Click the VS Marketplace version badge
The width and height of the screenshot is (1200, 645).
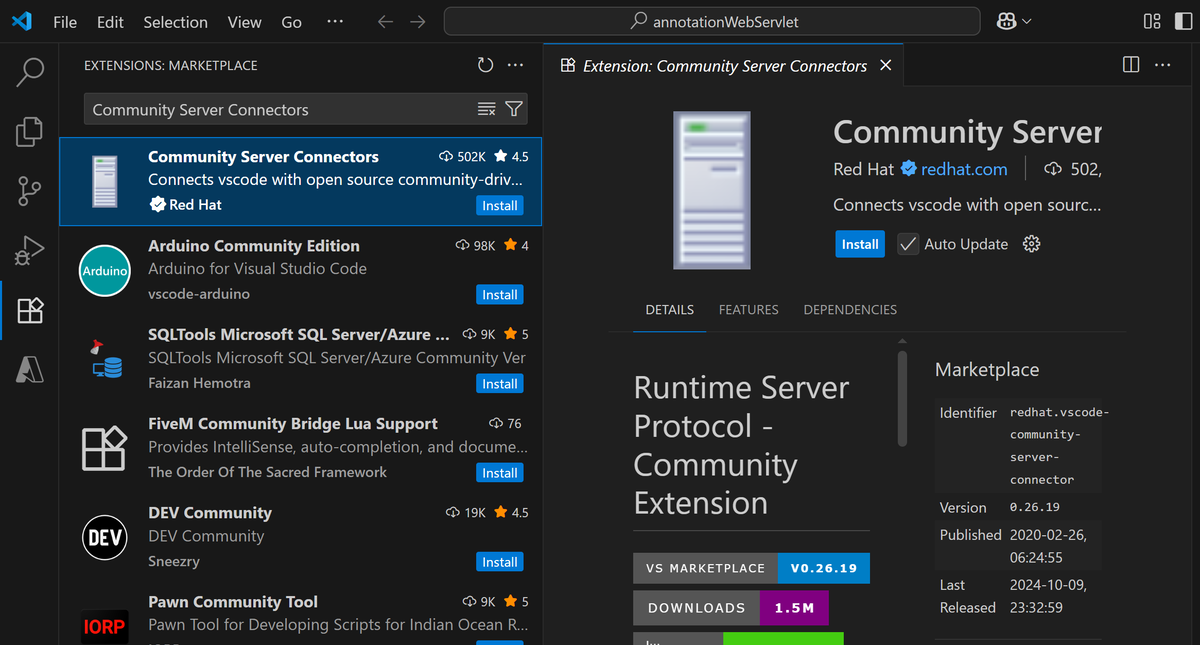751,568
